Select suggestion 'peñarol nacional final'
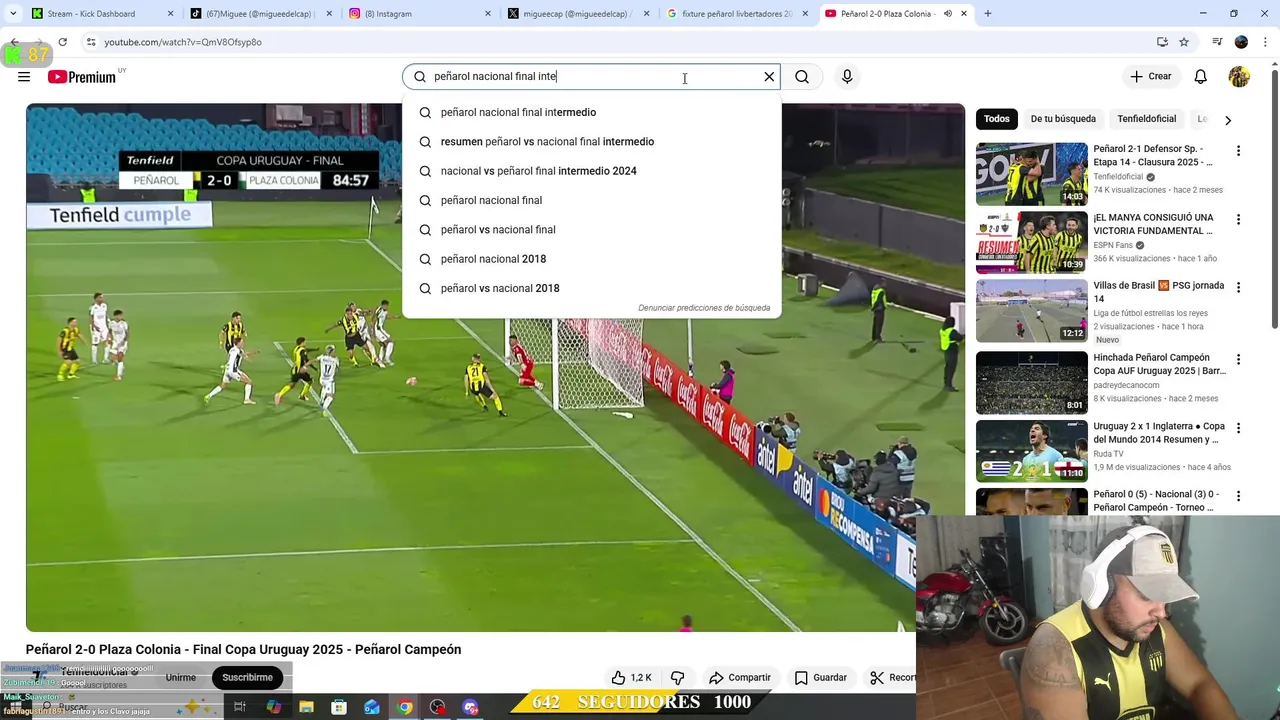This screenshot has height=720, width=1280. click(591, 200)
